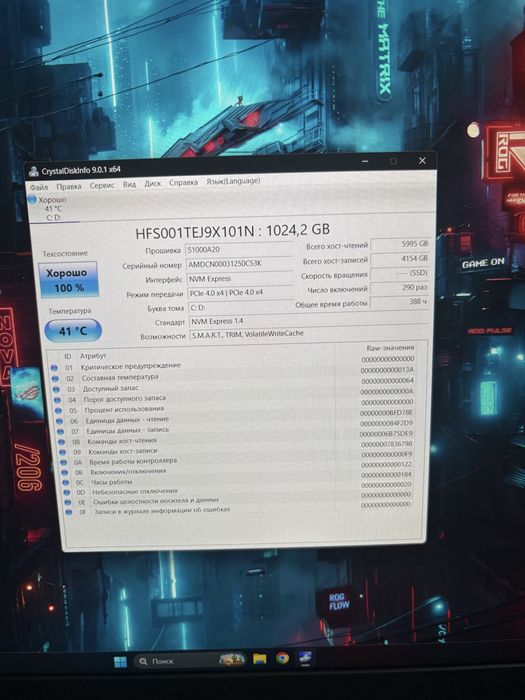Open the Правка menu
Viewport: 525px width, 700px height.
tap(69, 186)
